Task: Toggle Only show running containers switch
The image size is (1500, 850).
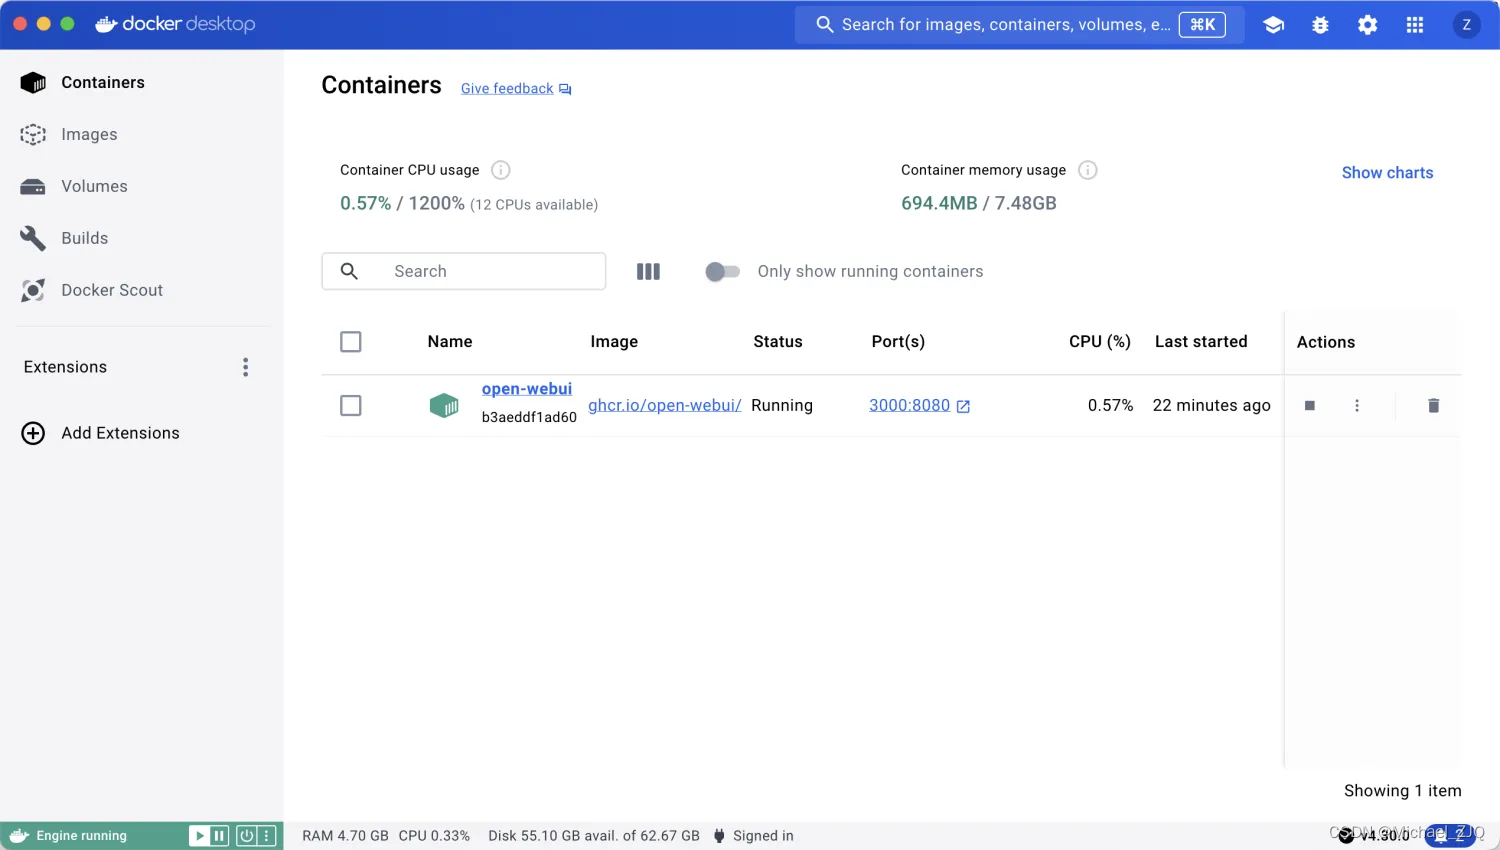Action: click(x=722, y=271)
